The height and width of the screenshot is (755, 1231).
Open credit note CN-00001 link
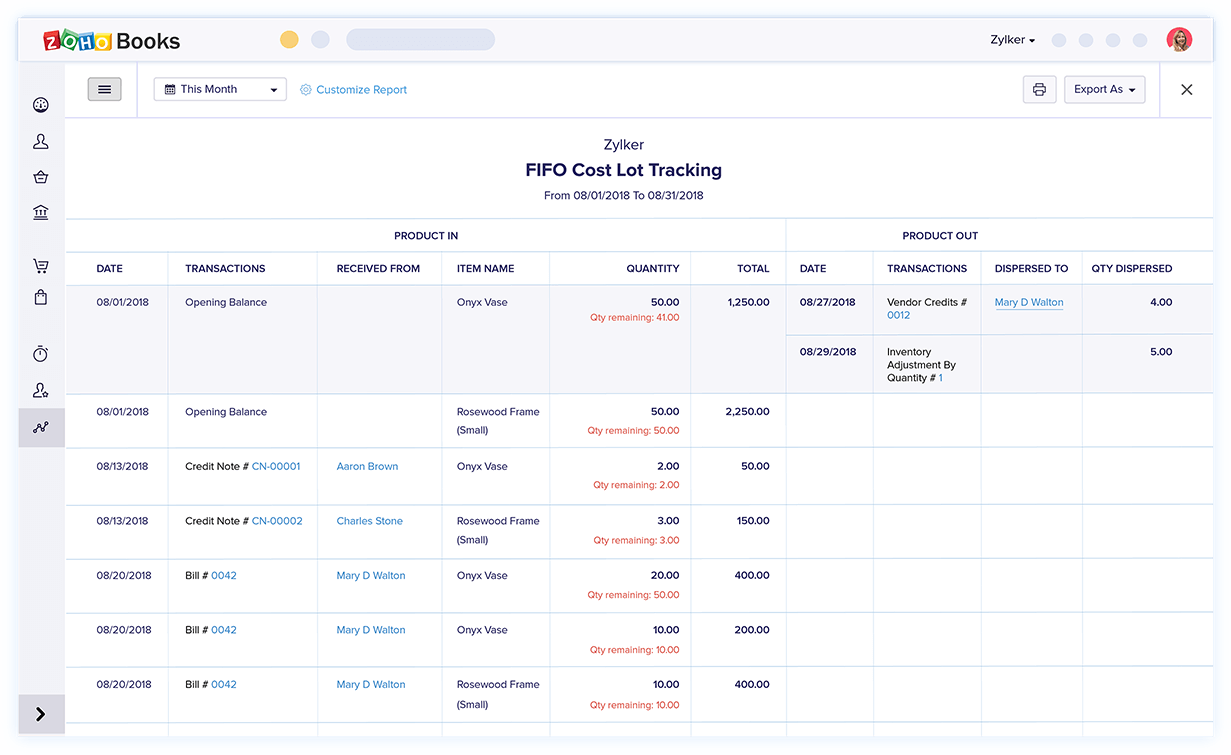click(276, 466)
